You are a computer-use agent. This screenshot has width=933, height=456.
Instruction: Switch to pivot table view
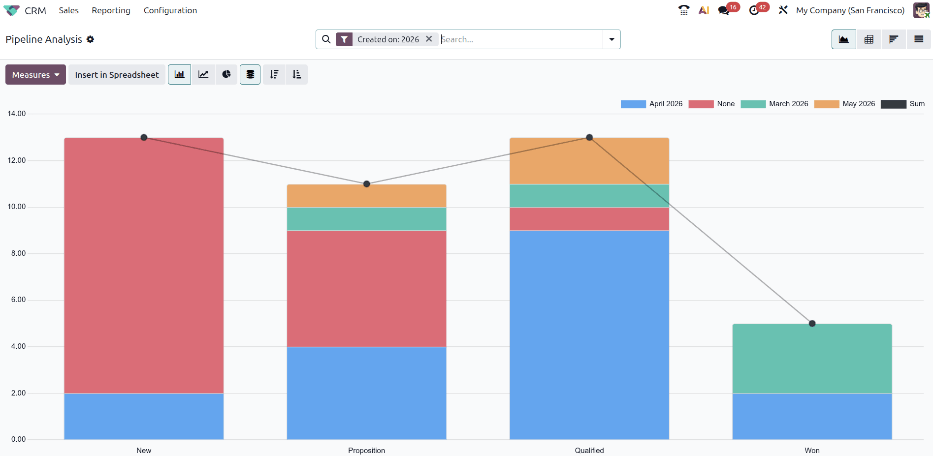[869, 39]
